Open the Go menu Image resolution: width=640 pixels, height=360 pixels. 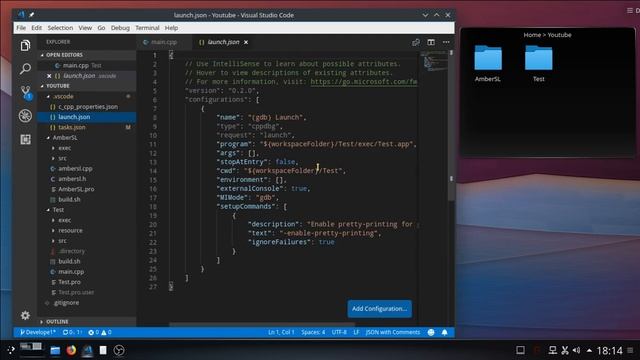pyautogui.click(x=101, y=28)
